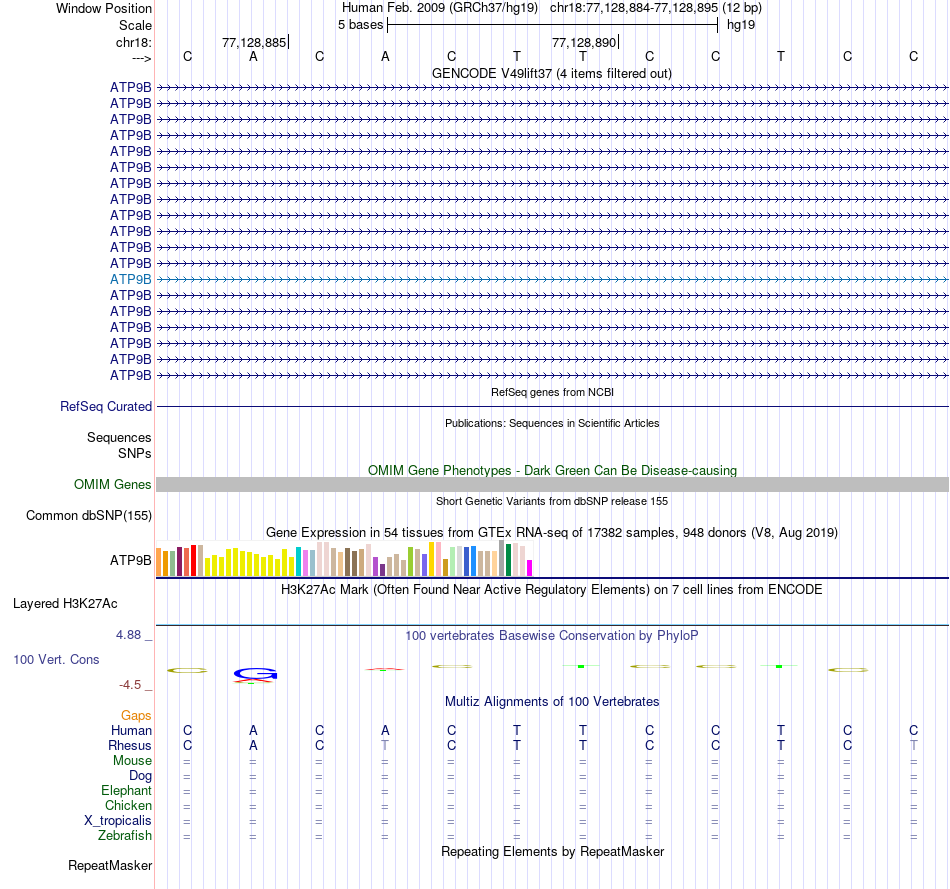
Task: Click the 100 Vert. Cons label
Action: coord(56,659)
